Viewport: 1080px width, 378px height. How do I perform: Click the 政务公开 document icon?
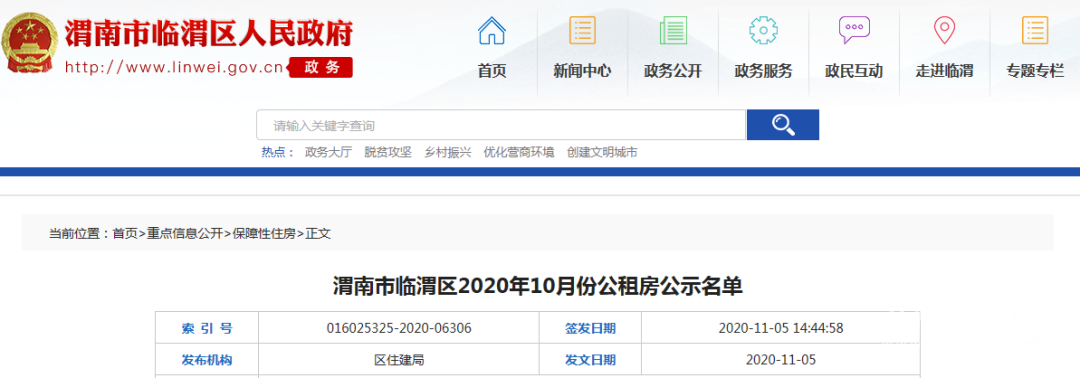[673, 30]
